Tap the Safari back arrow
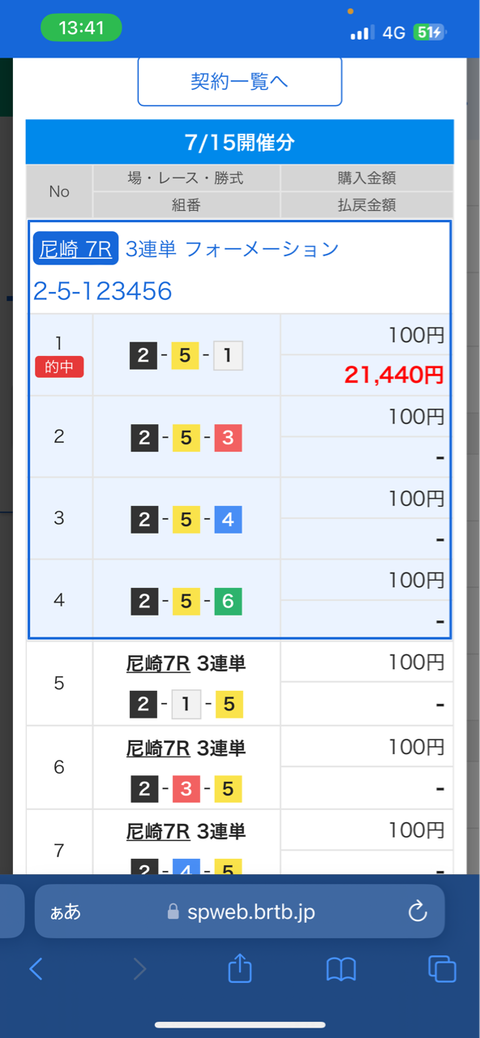The image size is (480, 1038). (x=36, y=969)
